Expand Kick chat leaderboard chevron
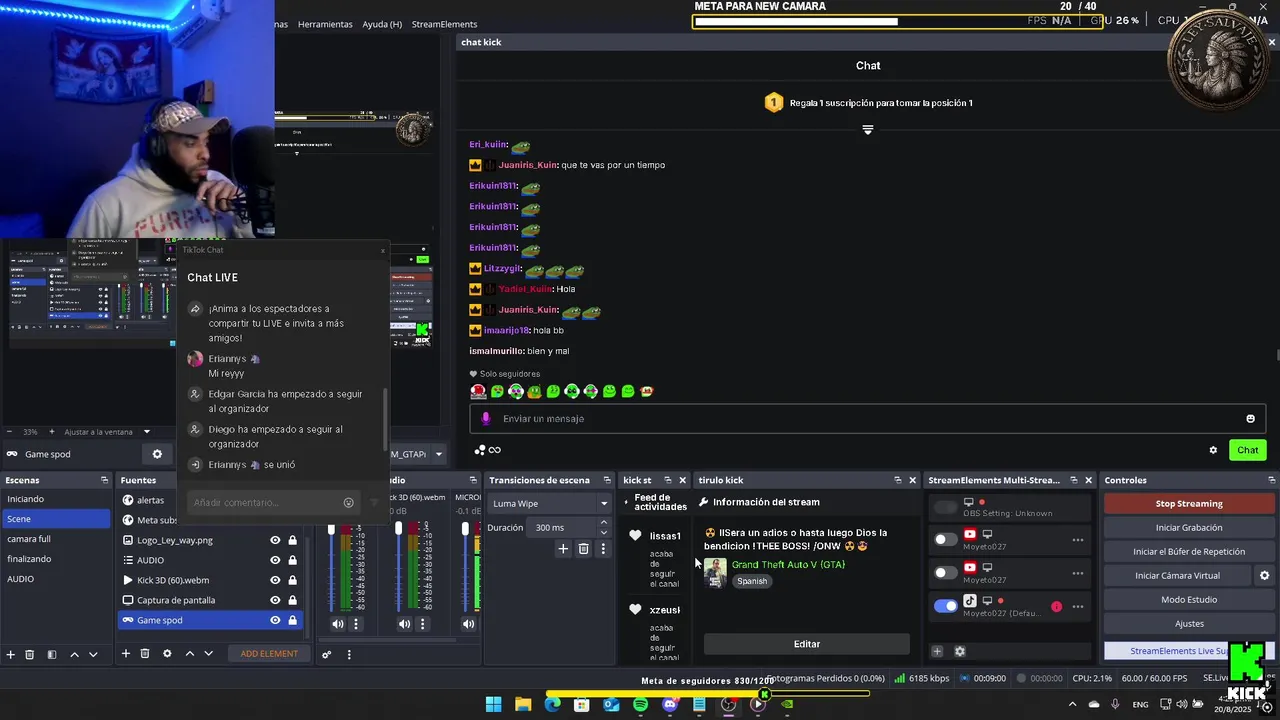This screenshot has width=1280, height=720. coord(868,130)
